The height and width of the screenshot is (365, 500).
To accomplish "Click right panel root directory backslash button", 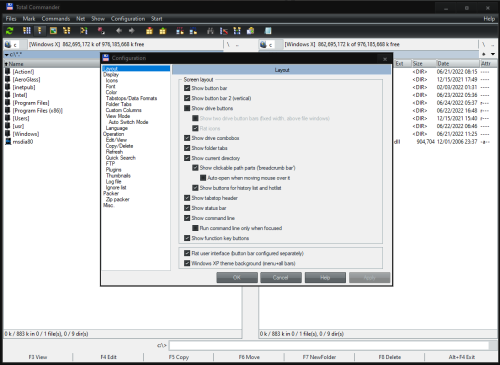I will (x=484, y=44).
